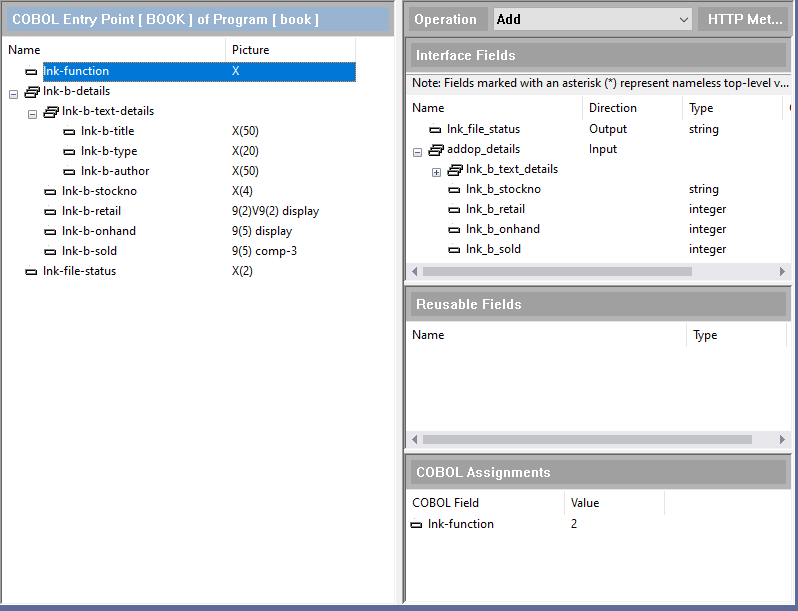Click right scroll arrow in Reusable Fields

[782, 440]
